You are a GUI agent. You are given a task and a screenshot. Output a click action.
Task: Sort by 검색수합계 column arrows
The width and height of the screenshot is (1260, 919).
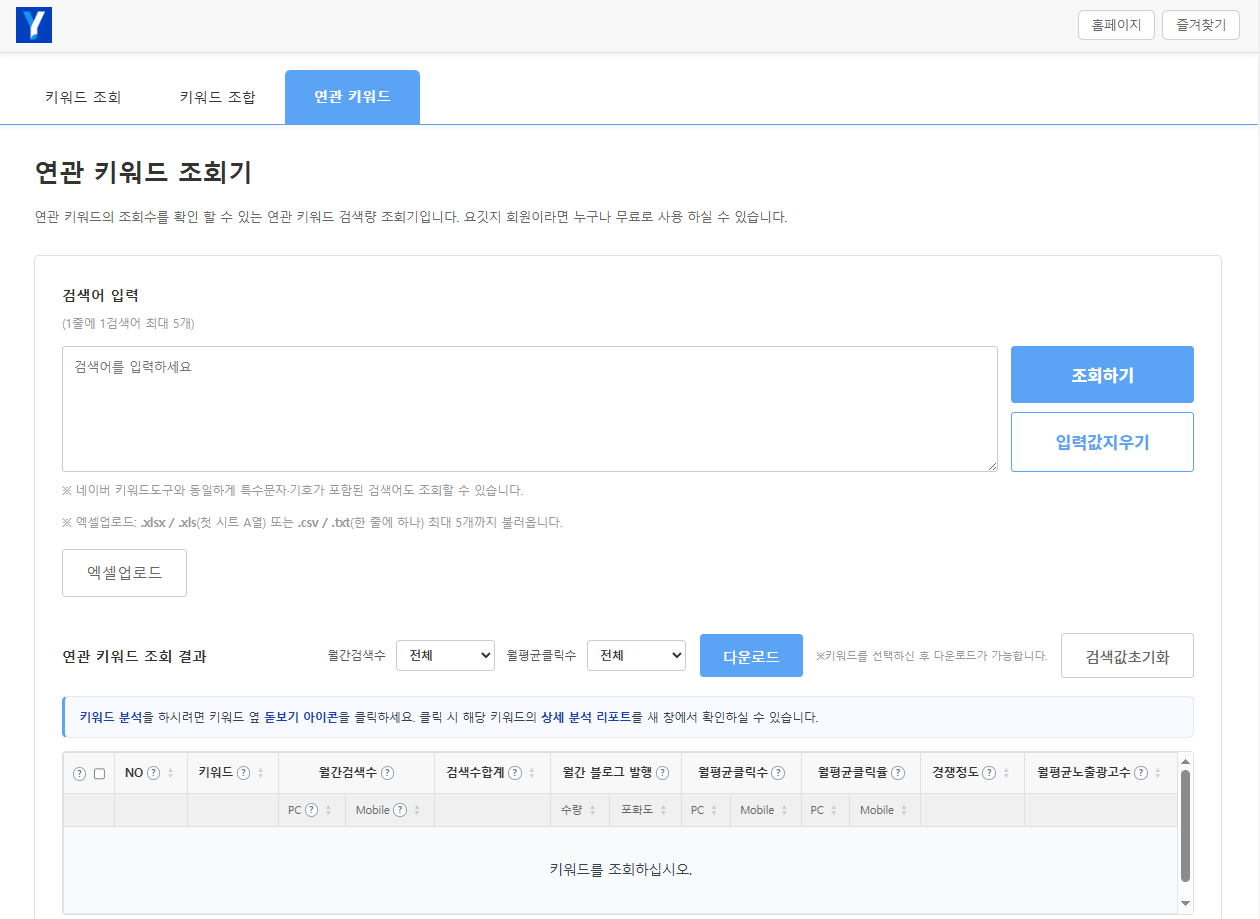(531, 773)
